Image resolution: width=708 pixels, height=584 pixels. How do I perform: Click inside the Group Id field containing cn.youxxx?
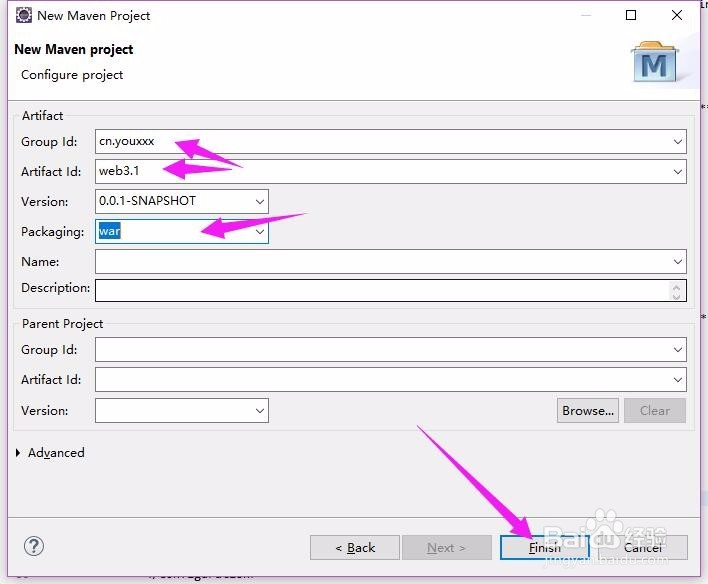tap(391, 141)
